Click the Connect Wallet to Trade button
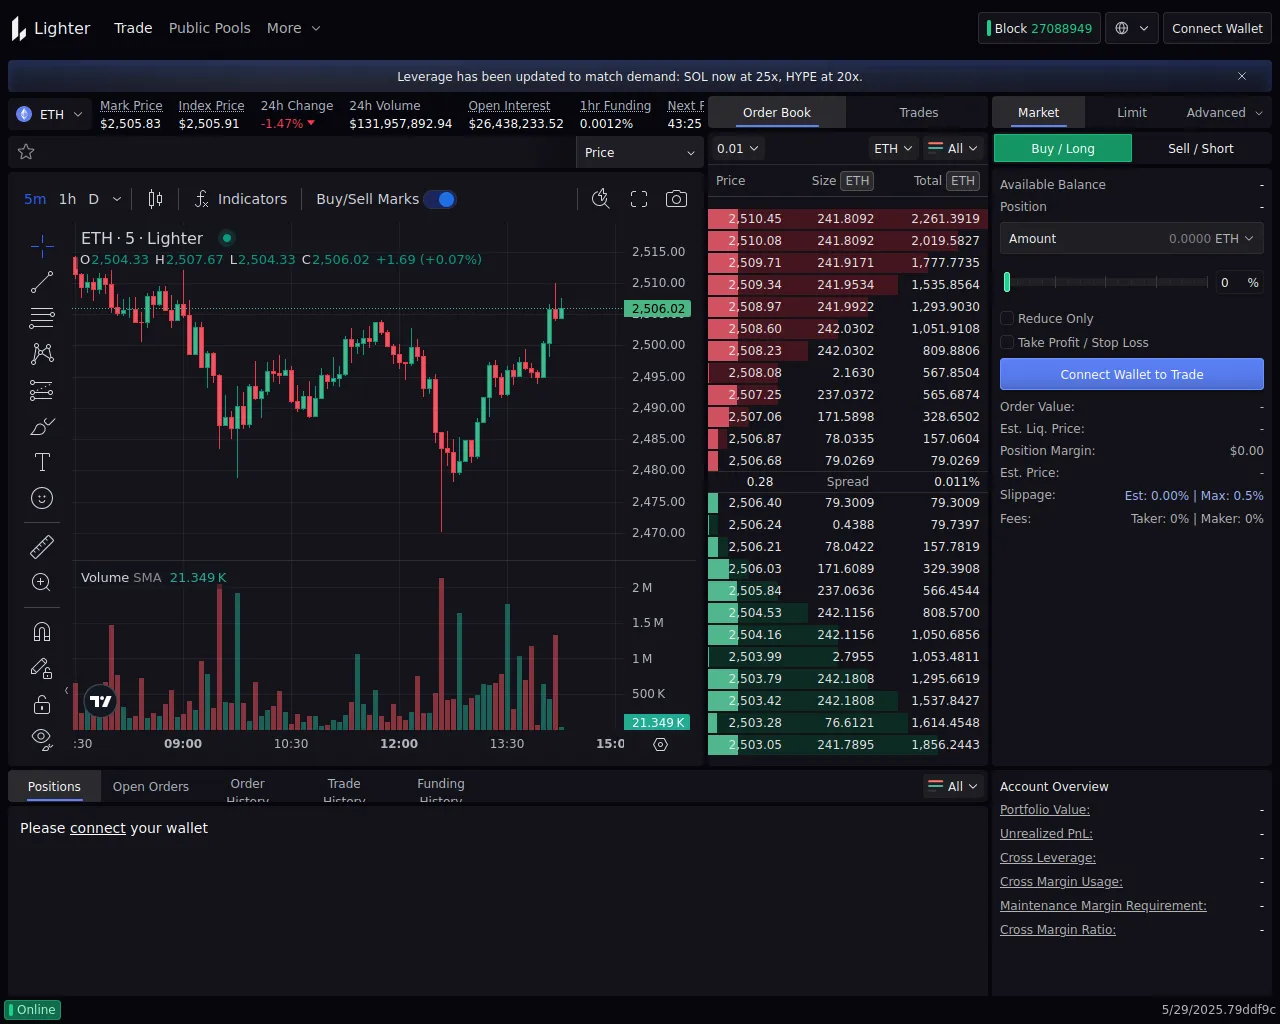This screenshot has width=1280, height=1024. pos(1132,374)
